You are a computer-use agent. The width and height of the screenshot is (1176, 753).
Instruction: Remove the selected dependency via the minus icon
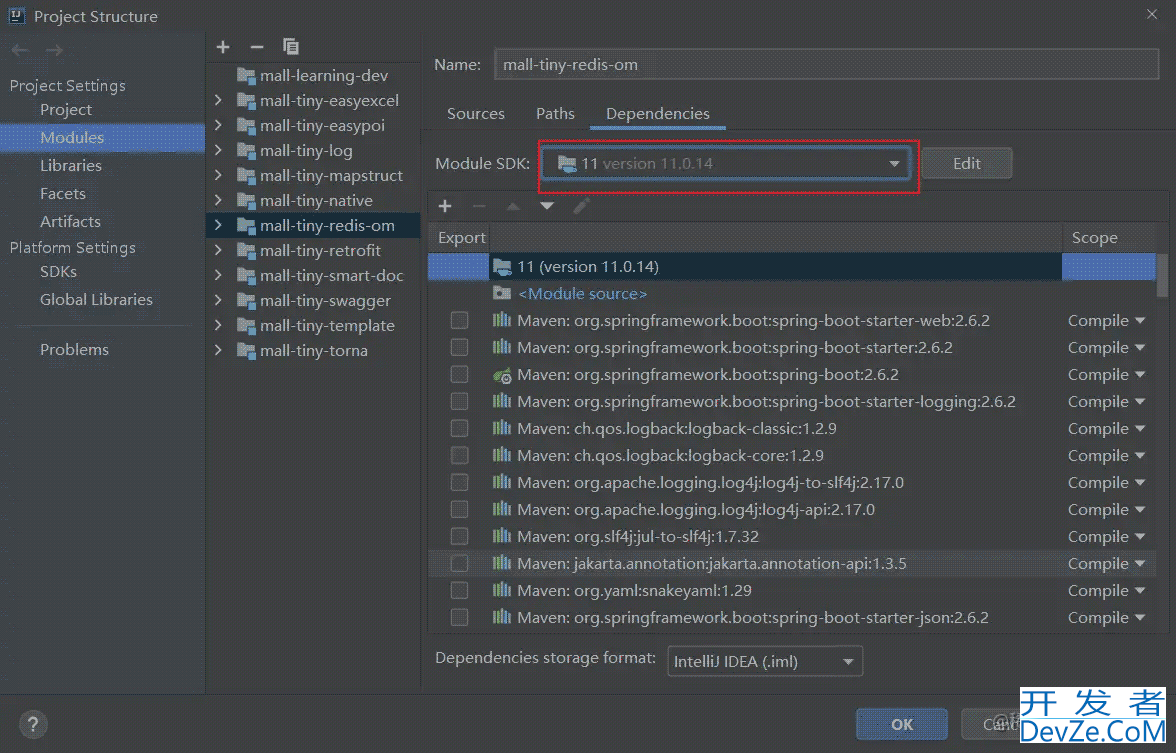(479, 206)
